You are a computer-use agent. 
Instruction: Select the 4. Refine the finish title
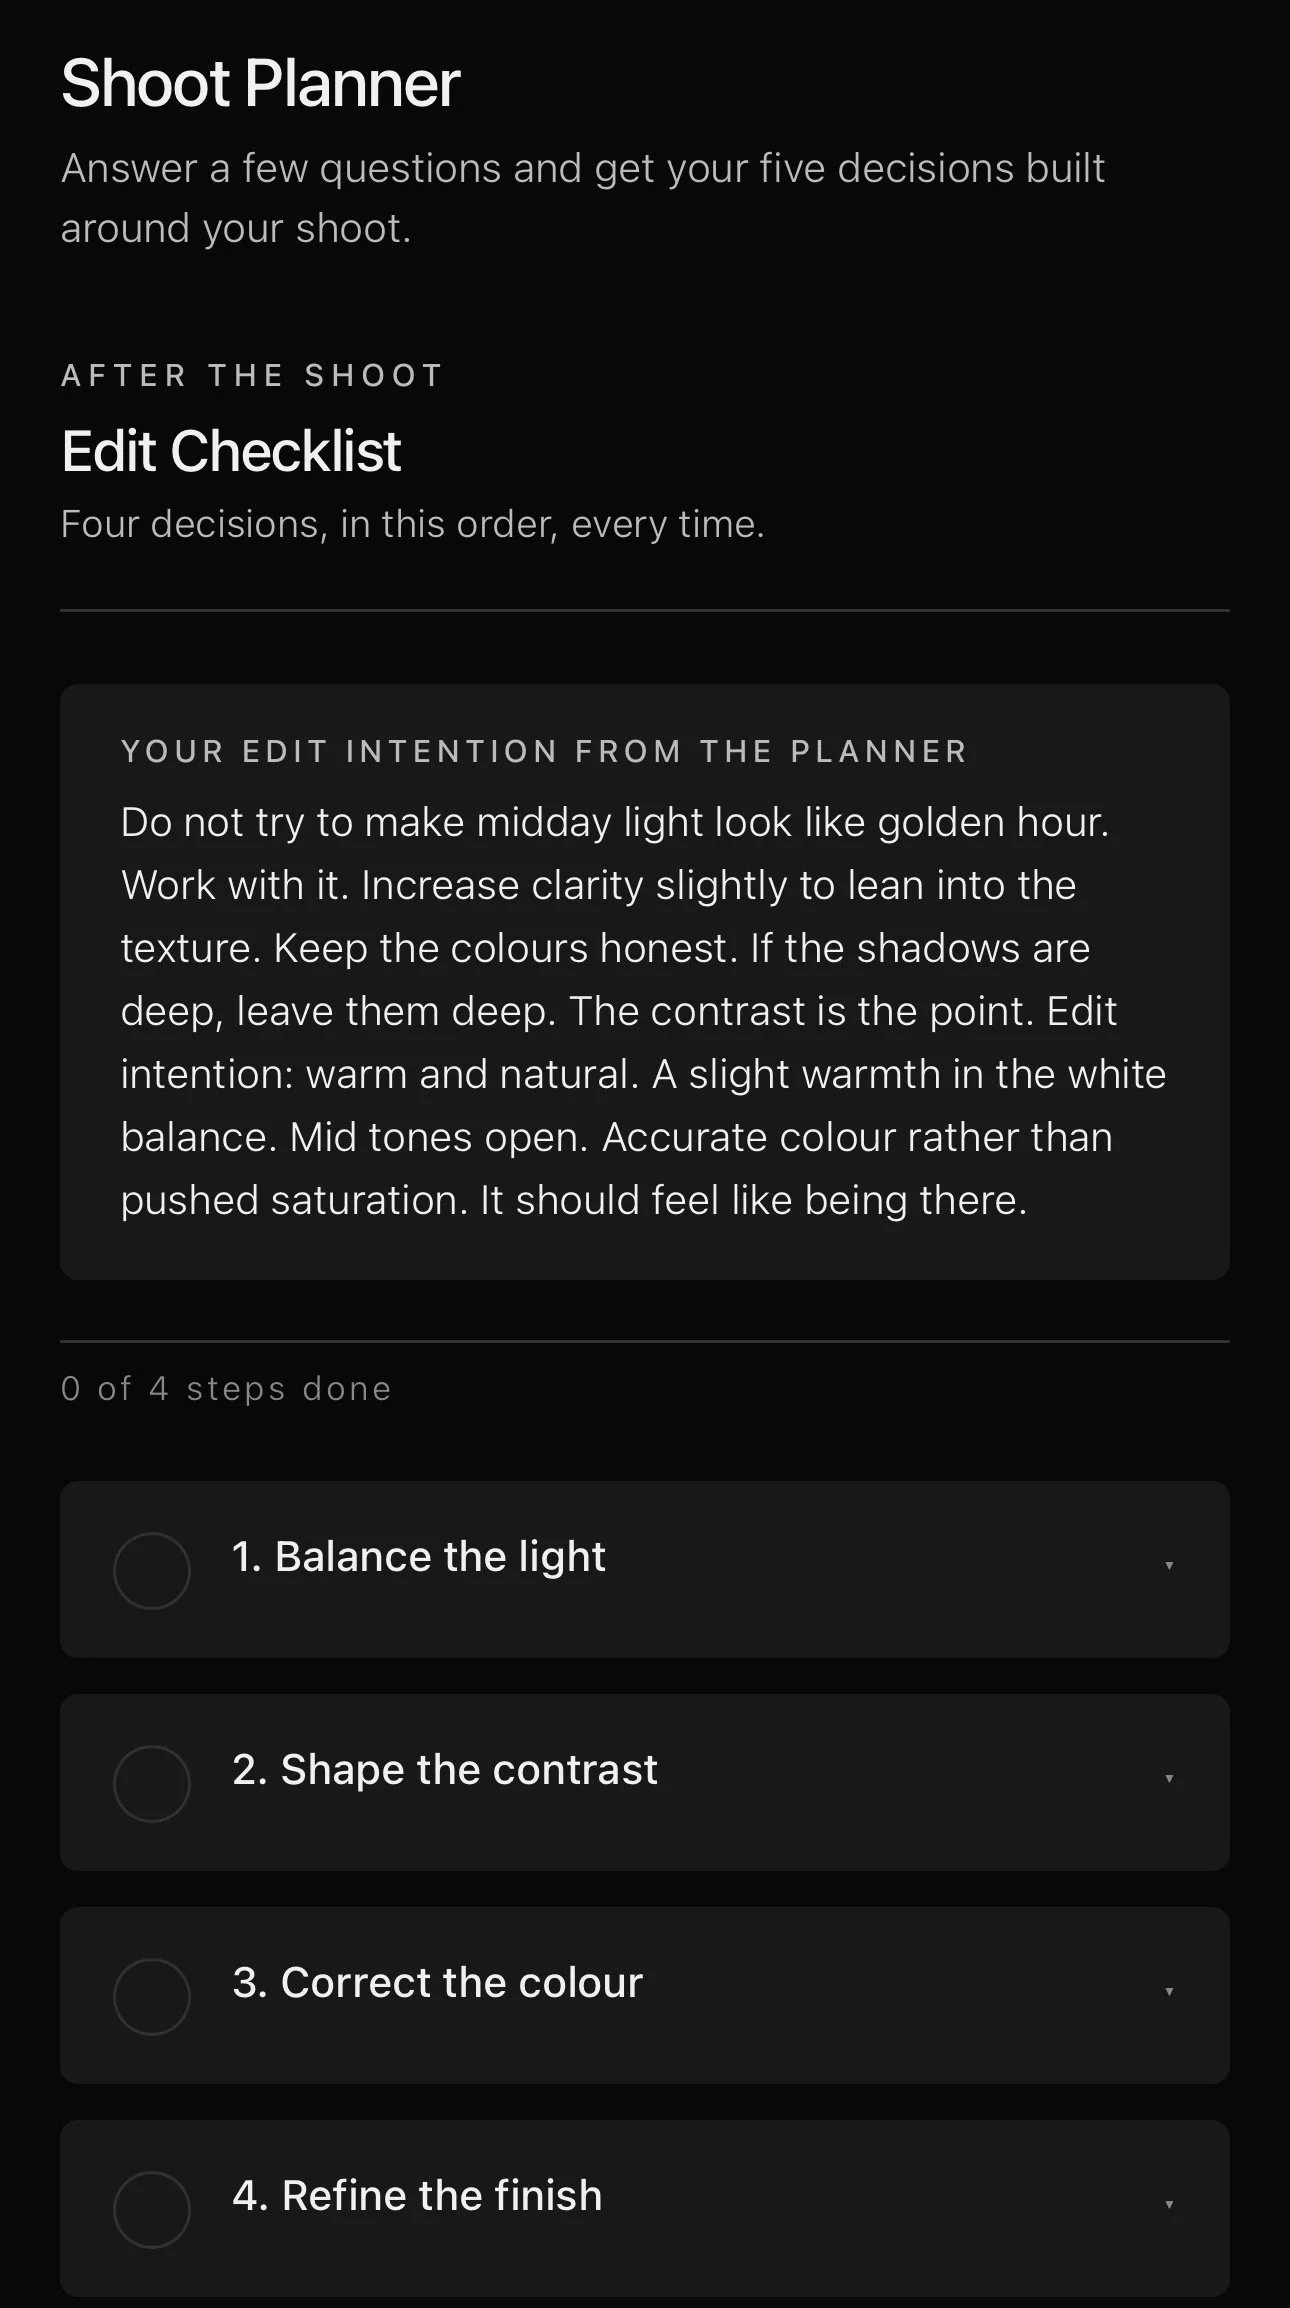pyautogui.click(x=417, y=2196)
